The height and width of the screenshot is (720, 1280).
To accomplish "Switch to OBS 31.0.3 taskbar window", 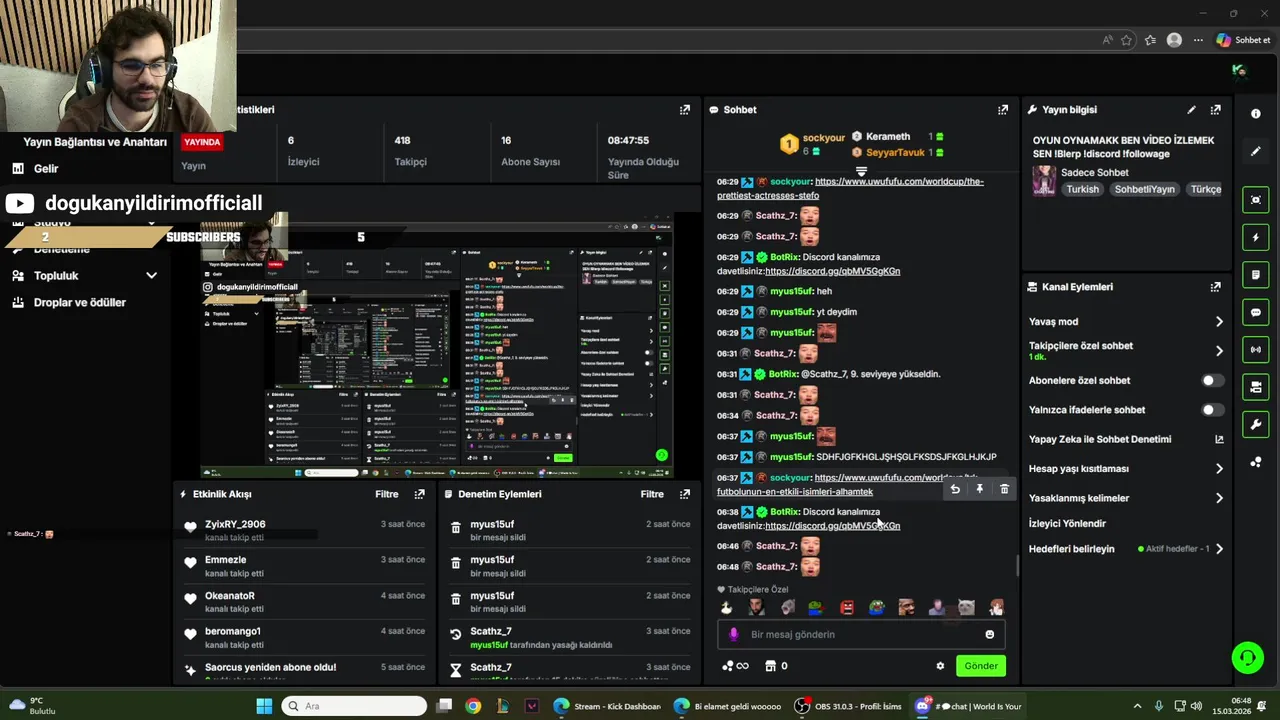I will coord(848,706).
